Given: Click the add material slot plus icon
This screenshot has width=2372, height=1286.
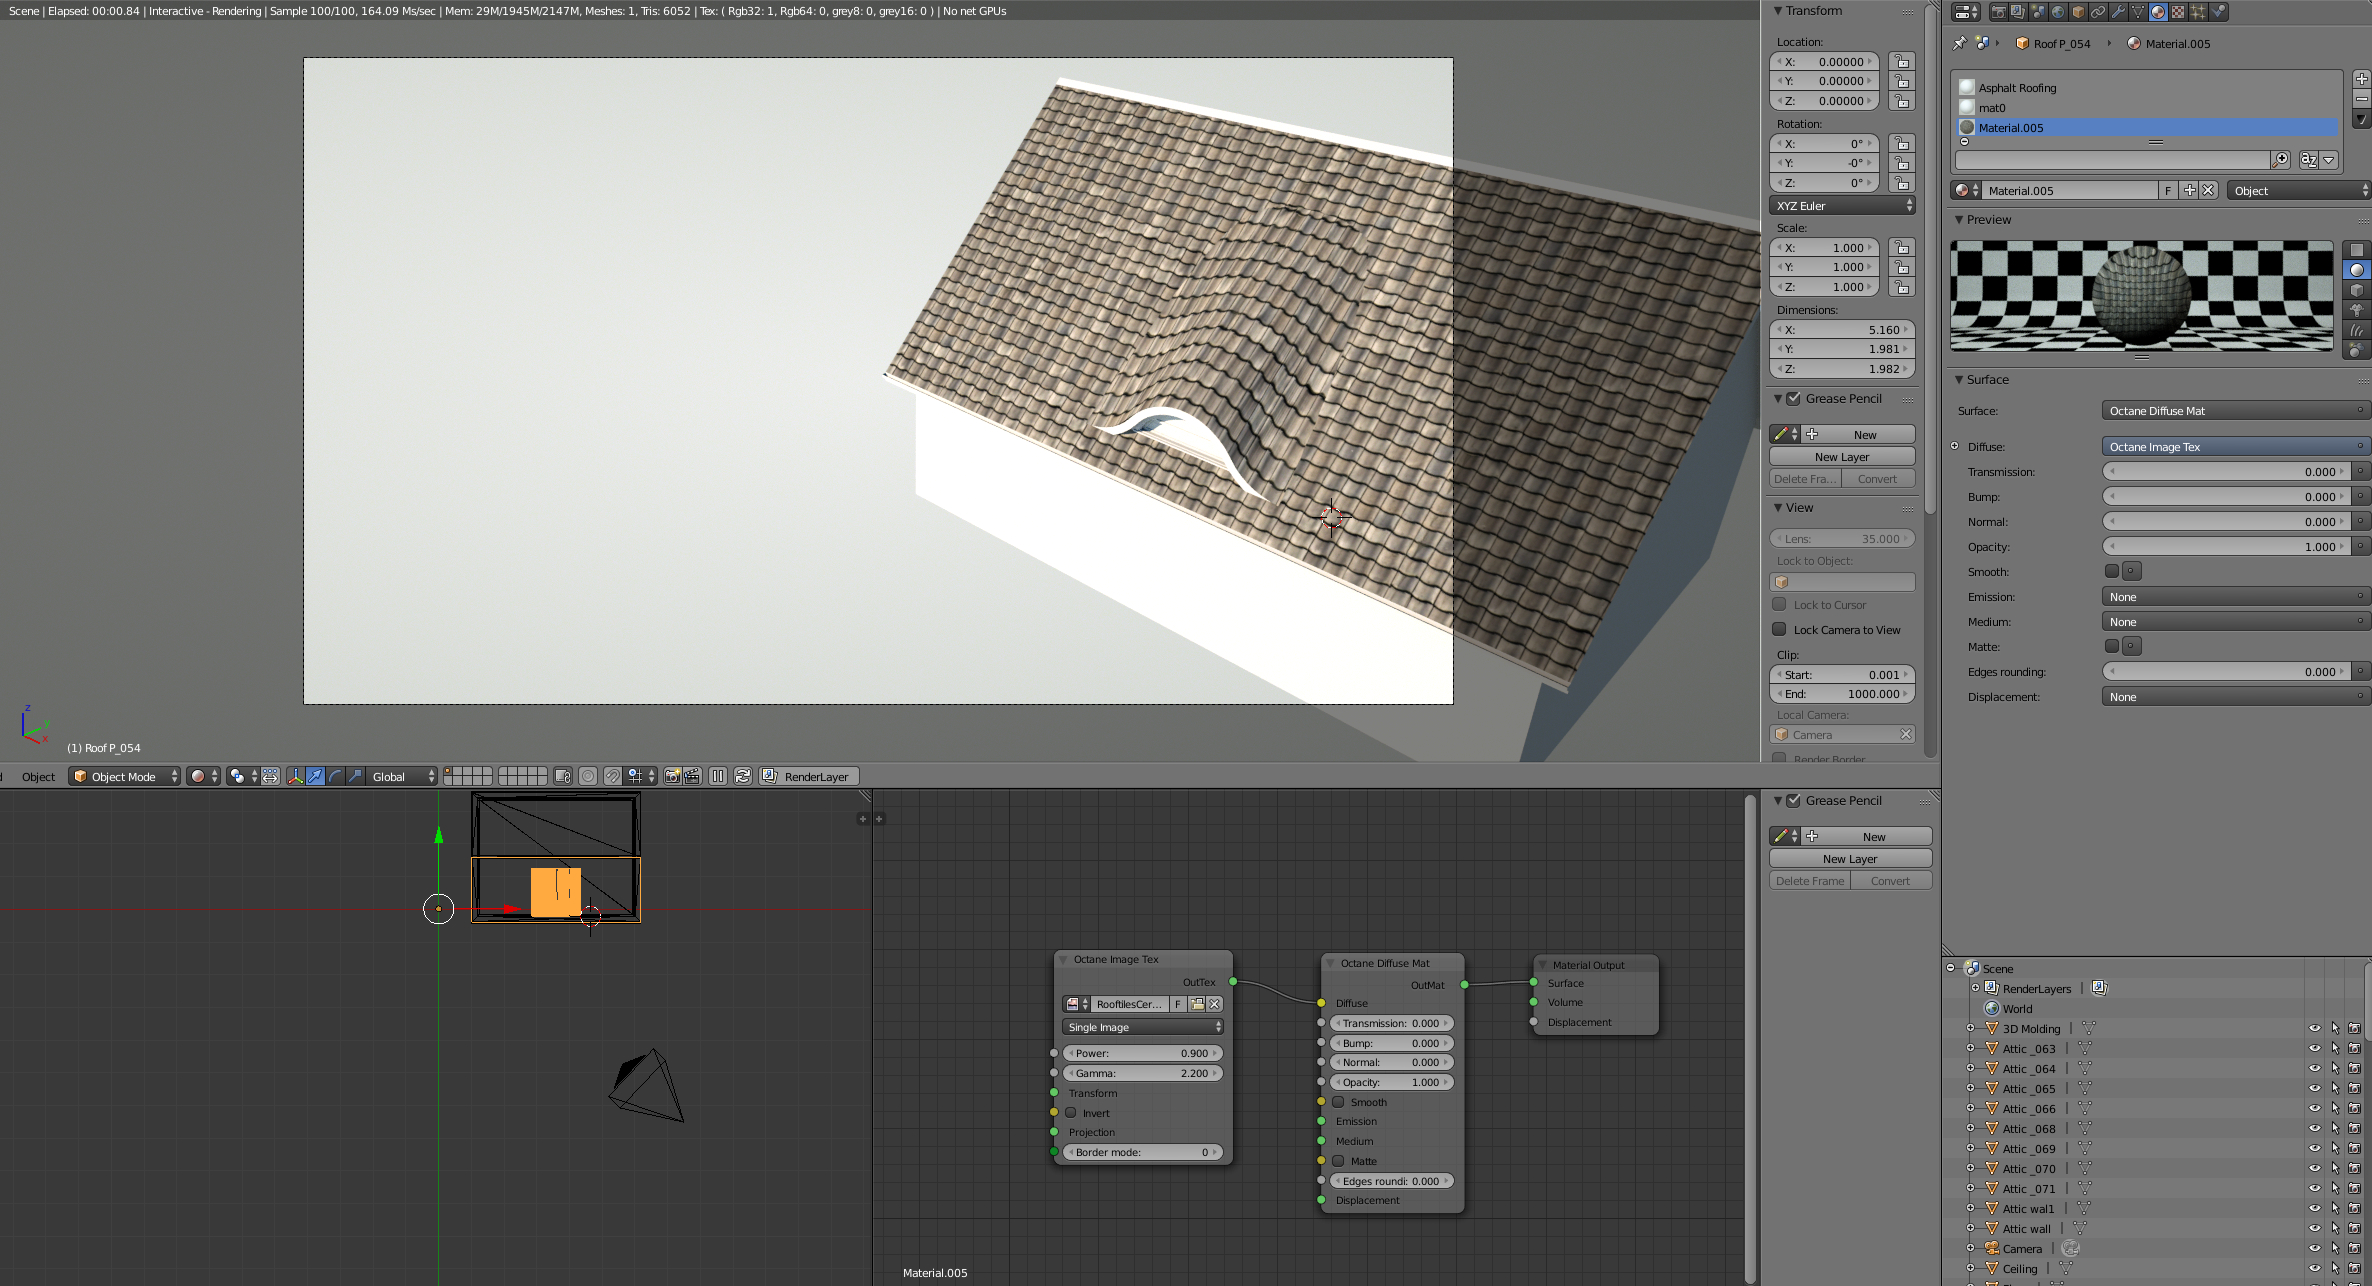Looking at the screenshot, I should pyautogui.click(x=2361, y=79).
